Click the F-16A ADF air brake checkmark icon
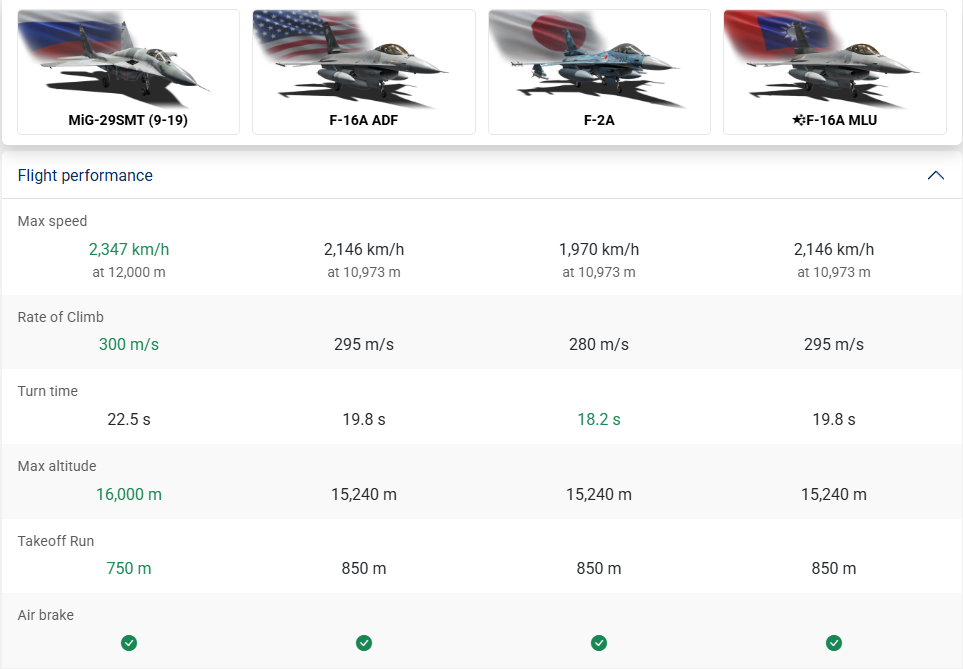Viewport: 963px width, 669px height. (x=364, y=643)
